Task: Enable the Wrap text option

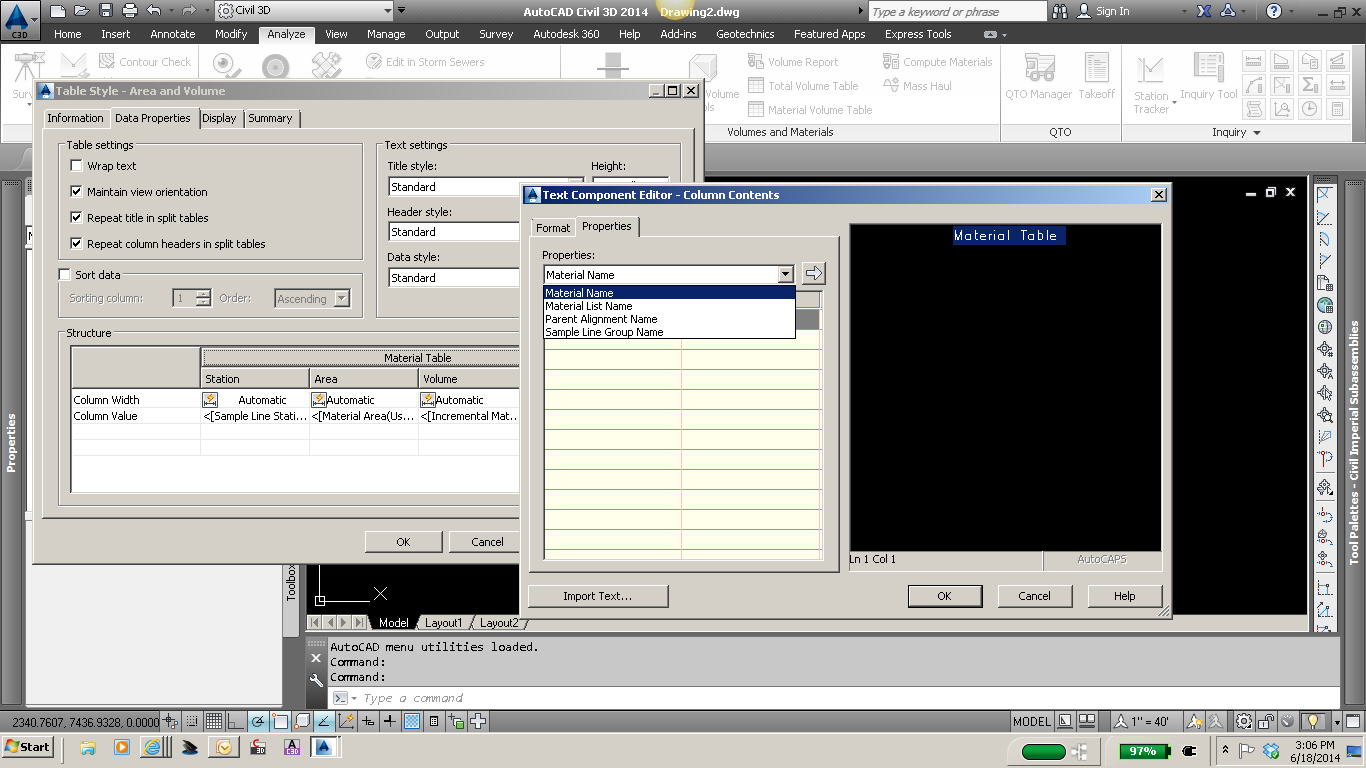Action: pos(76,167)
